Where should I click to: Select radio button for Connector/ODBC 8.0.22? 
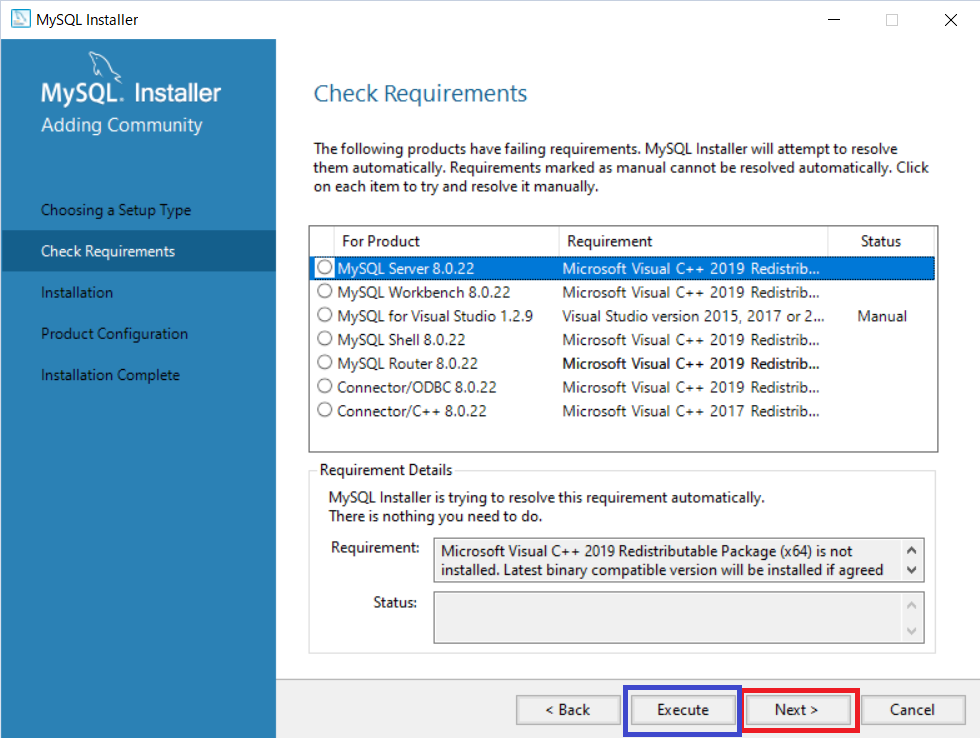click(324, 386)
